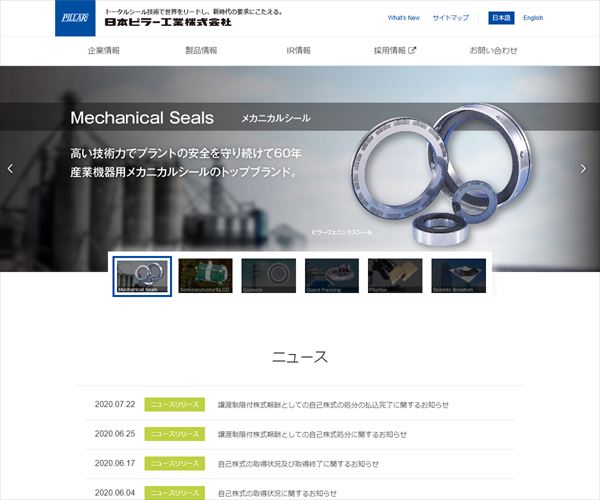Click the date 2020.06.17
The image size is (600, 500).
(115, 463)
